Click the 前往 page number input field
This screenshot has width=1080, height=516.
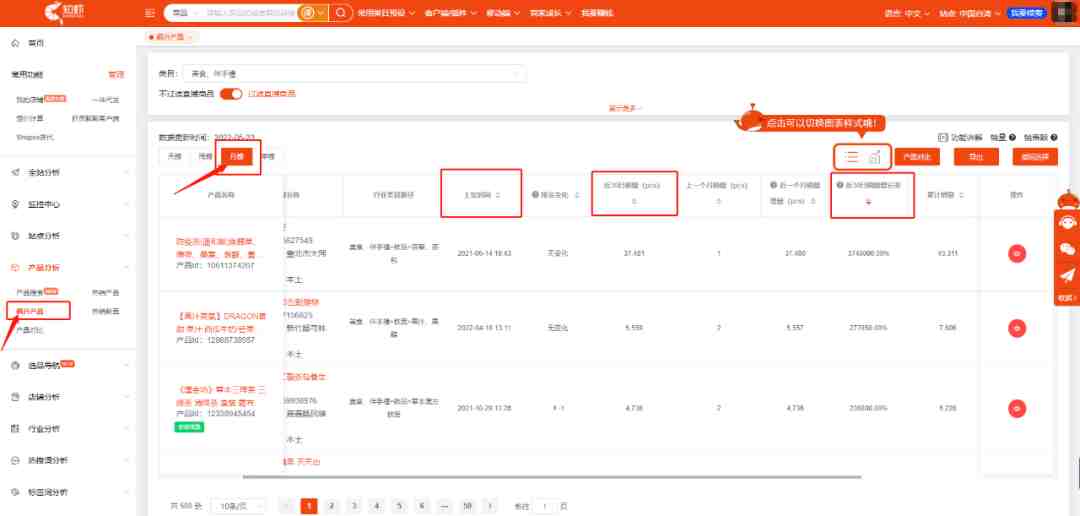tap(545, 506)
